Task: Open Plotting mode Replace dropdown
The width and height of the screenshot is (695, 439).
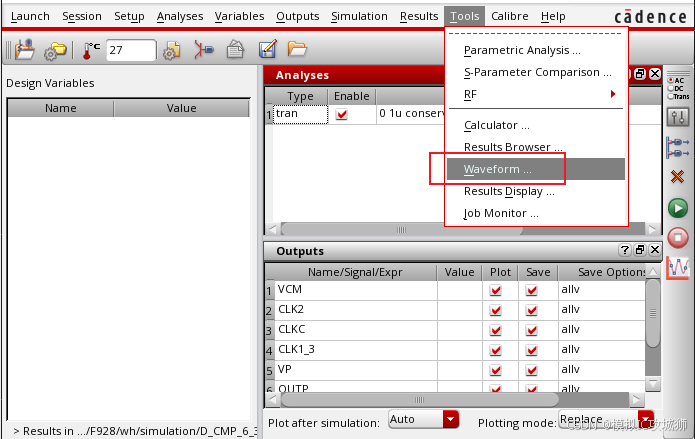Action: pos(646,419)
